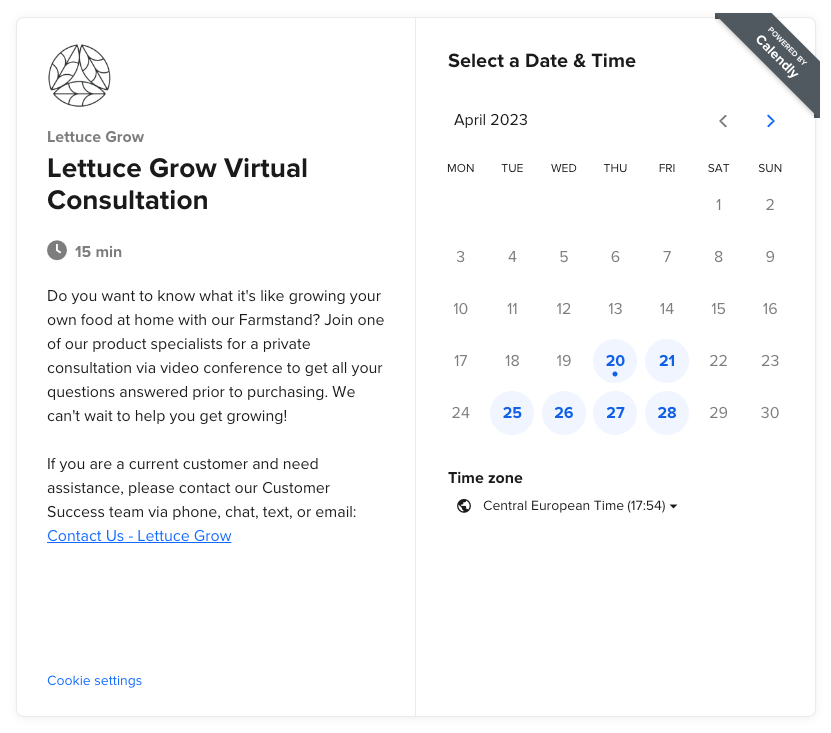
Task: Select Thursday April 27
Action: (x=615, y=413)
